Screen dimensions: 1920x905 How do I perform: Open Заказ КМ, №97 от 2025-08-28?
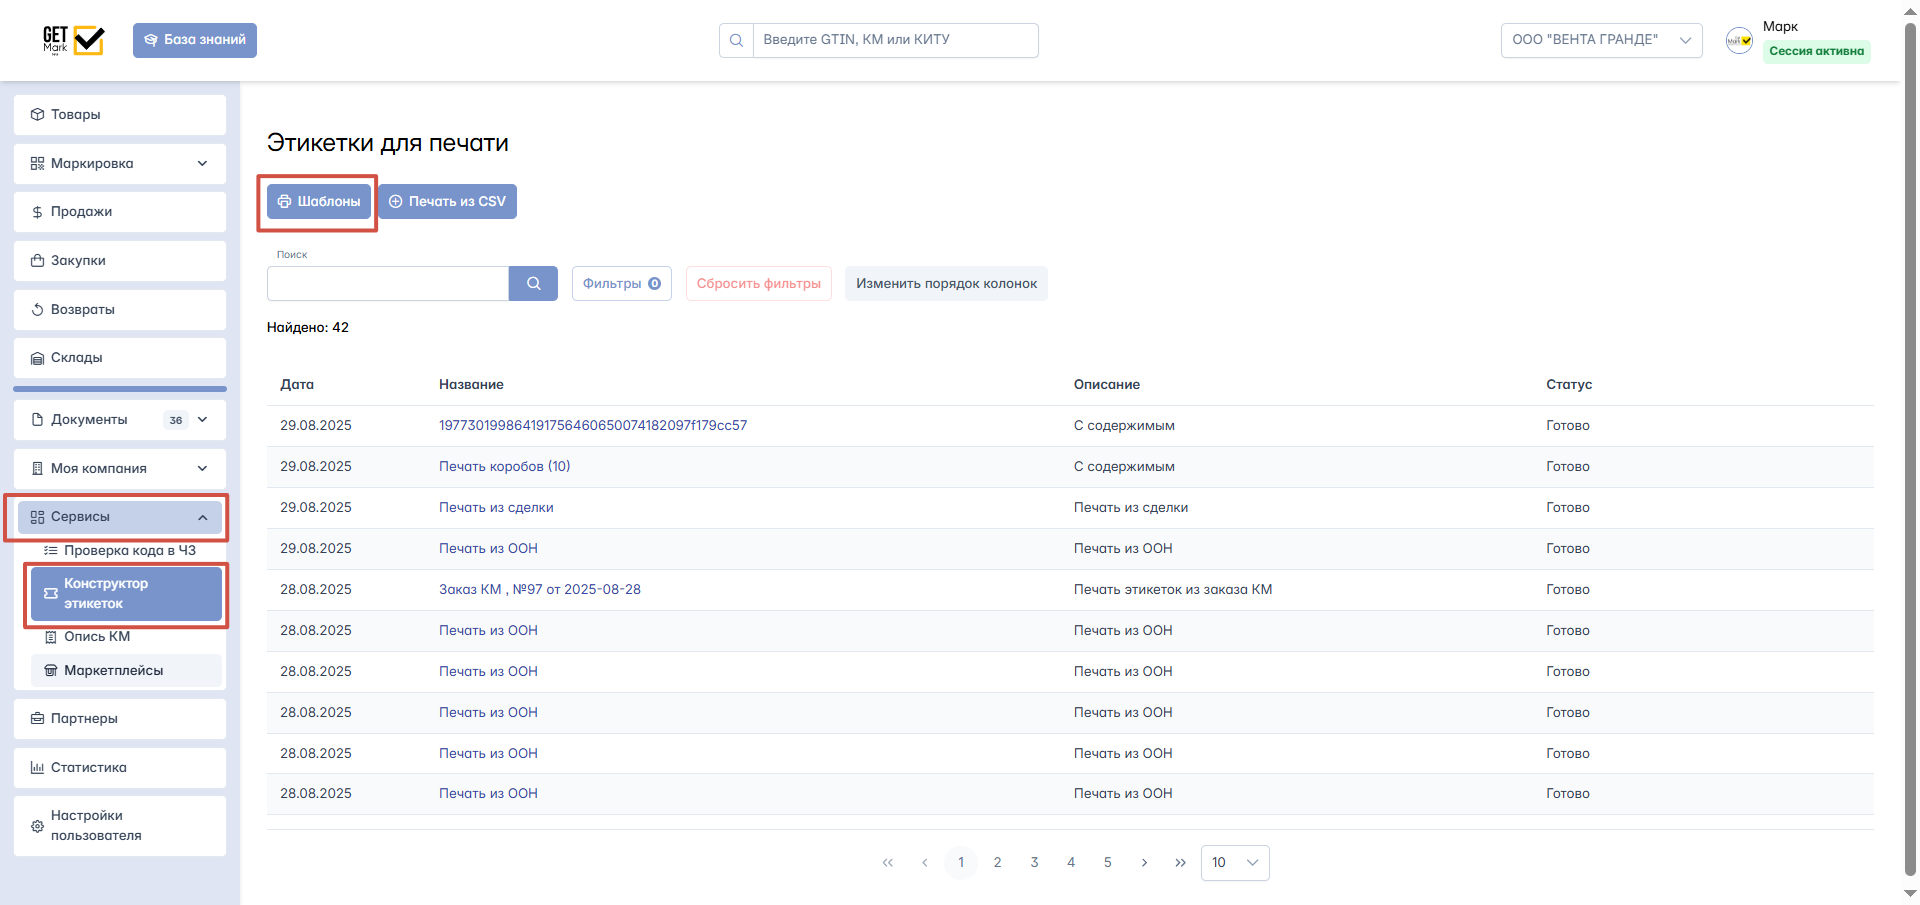point(540,590)
